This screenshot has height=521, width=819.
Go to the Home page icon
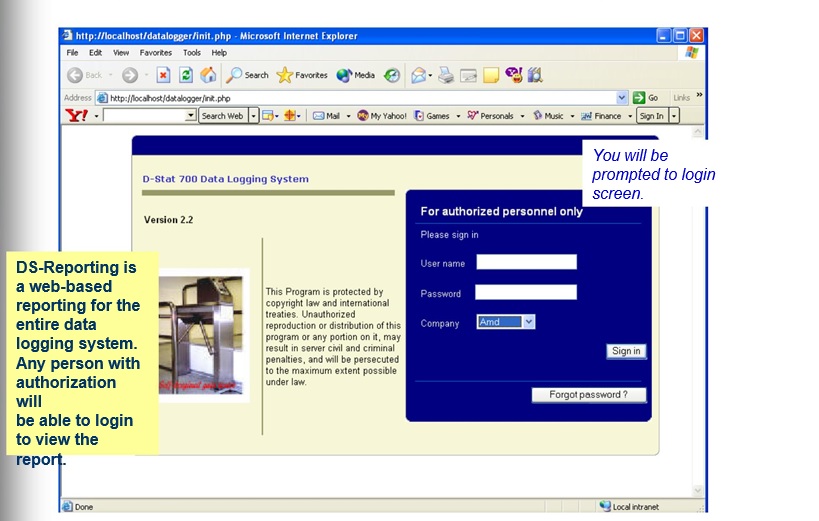click(x=208, y=75)
